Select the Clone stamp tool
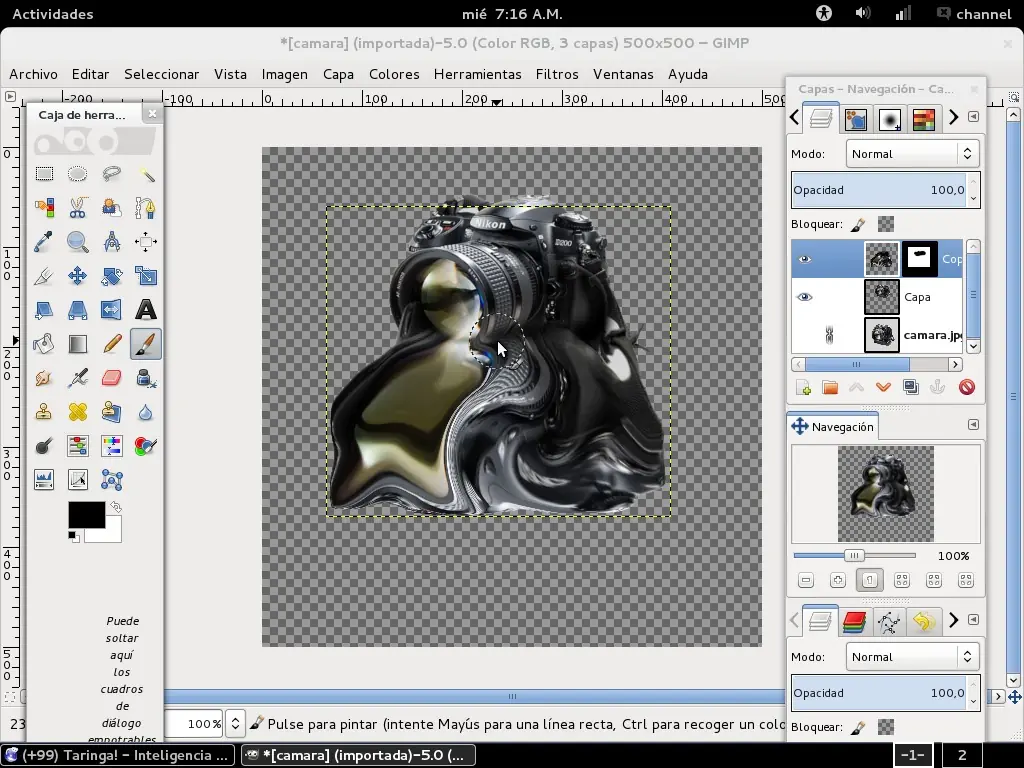Screen dimensions: 1024x768 (44, 411)
